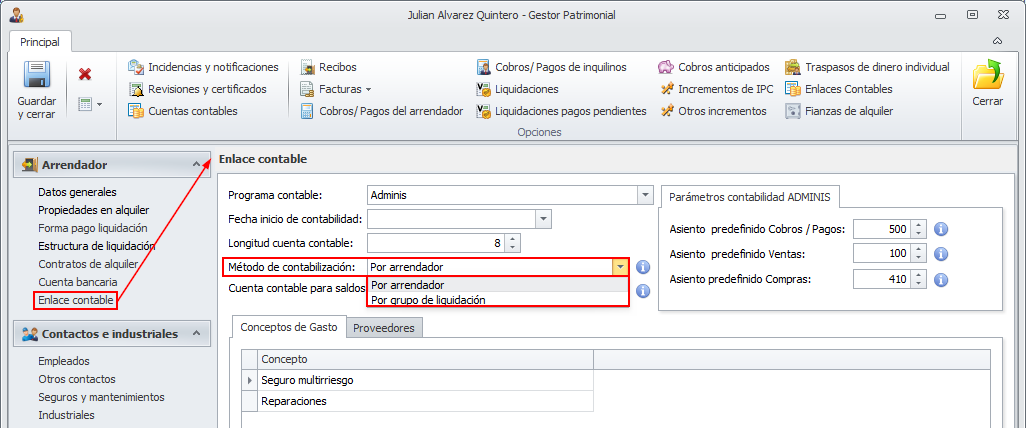The image size is (1026, 428).
Task: Click the Guardar y cerrar save icon
Action: click(37, 77)
